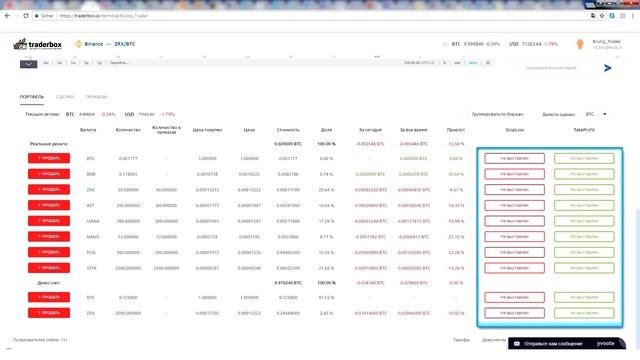Click Продать for the AST row

pos(49,205)
